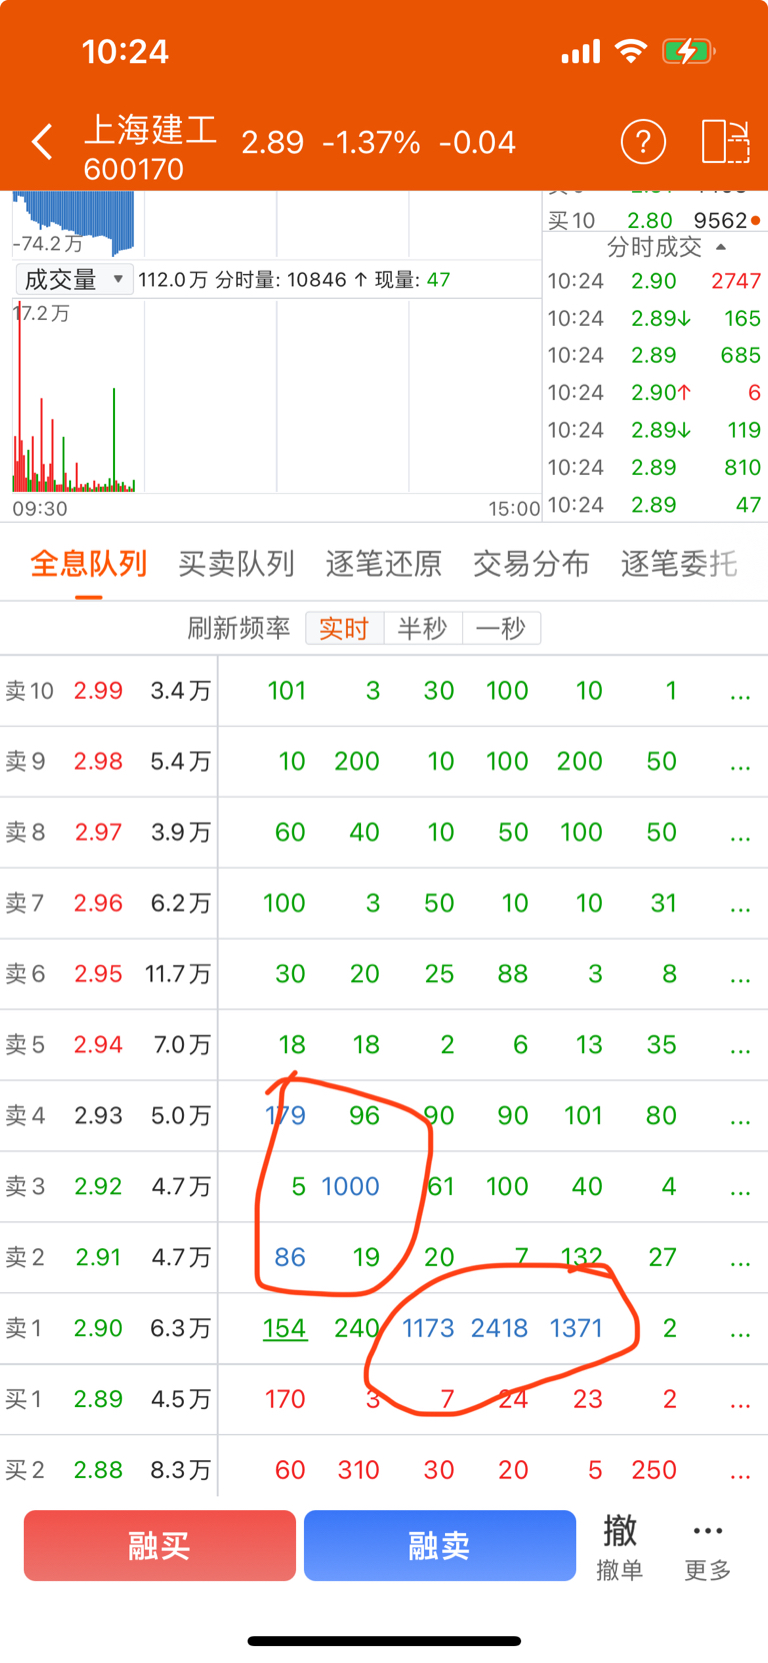Collapse the 分时成交 header arrow
This screenshot has width=768, height=1663.
click(x=721, y=247)
